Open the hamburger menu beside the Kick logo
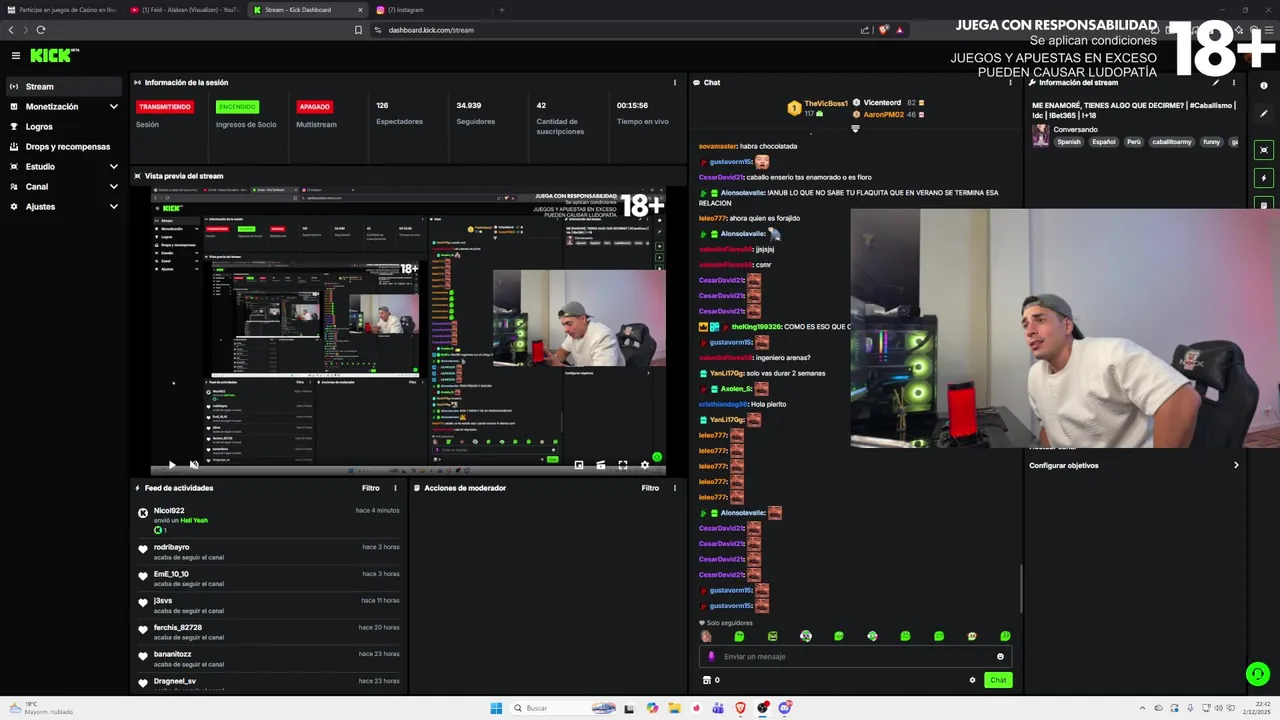 (16, 56)
